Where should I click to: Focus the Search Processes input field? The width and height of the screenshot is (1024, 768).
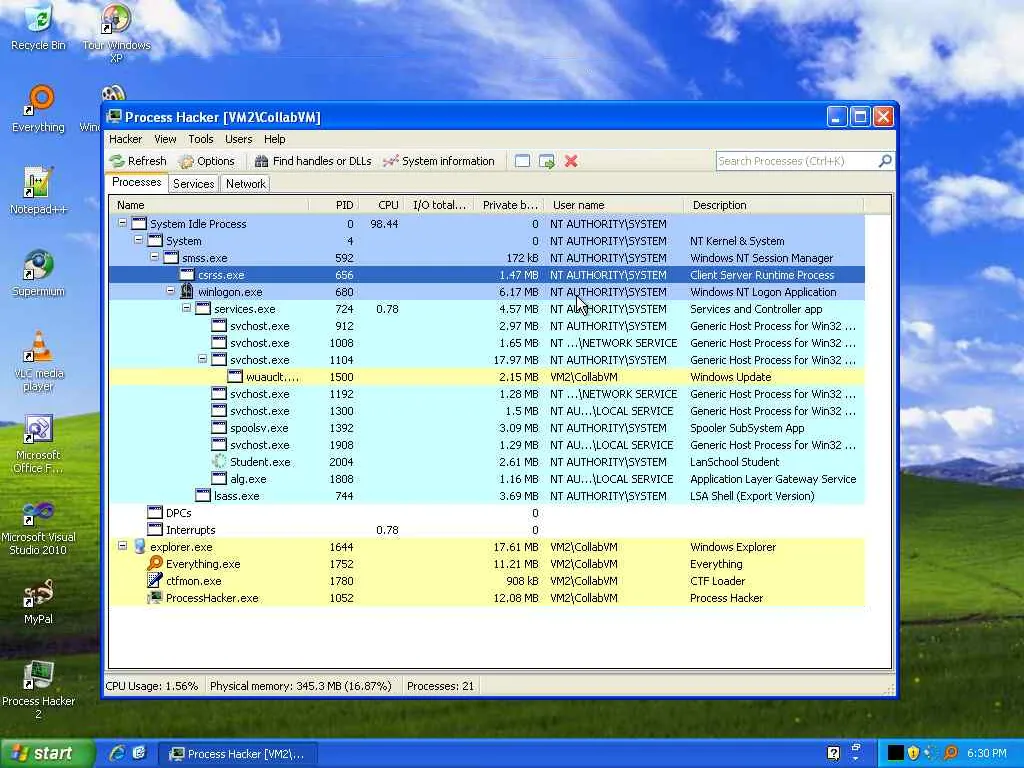797,161
